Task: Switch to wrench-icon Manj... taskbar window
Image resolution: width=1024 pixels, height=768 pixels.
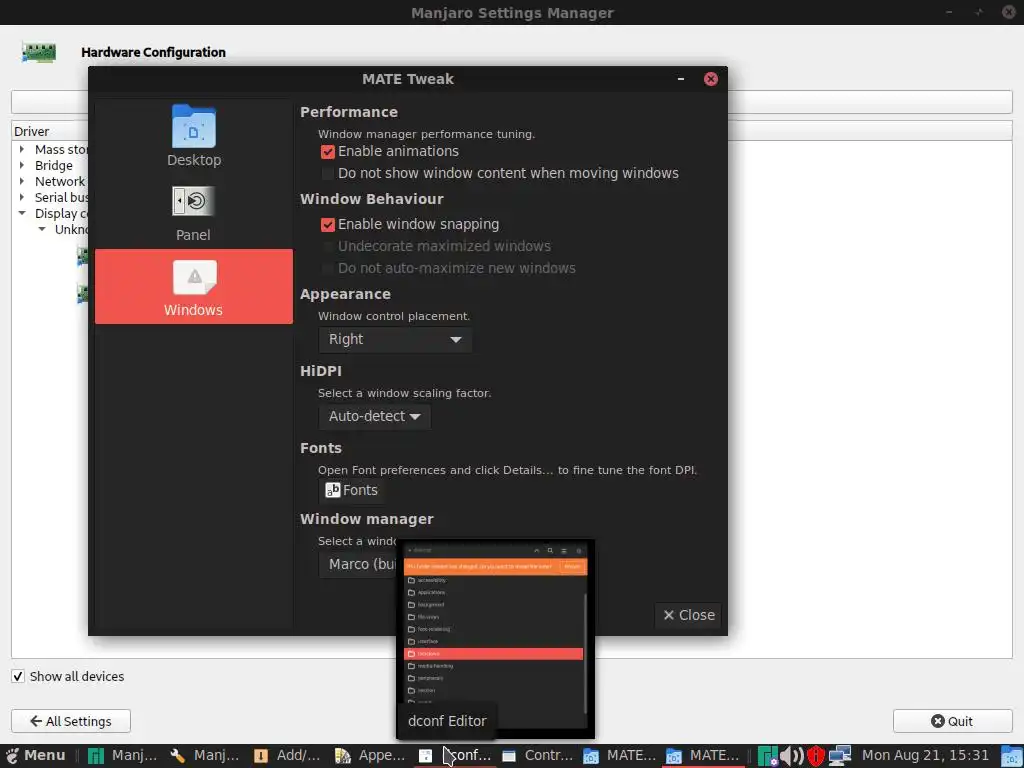Action: click(x=204, y=756)
